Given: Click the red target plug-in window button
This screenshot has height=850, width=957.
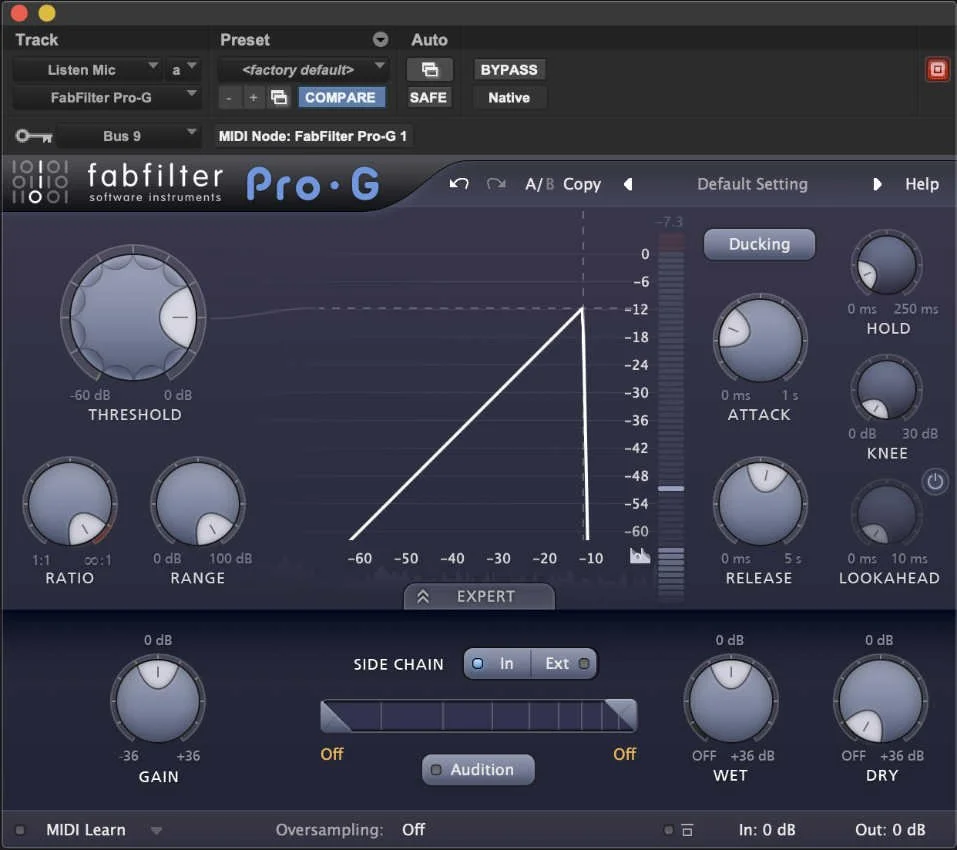Looking at the screenshot, I should coord(937,70).
